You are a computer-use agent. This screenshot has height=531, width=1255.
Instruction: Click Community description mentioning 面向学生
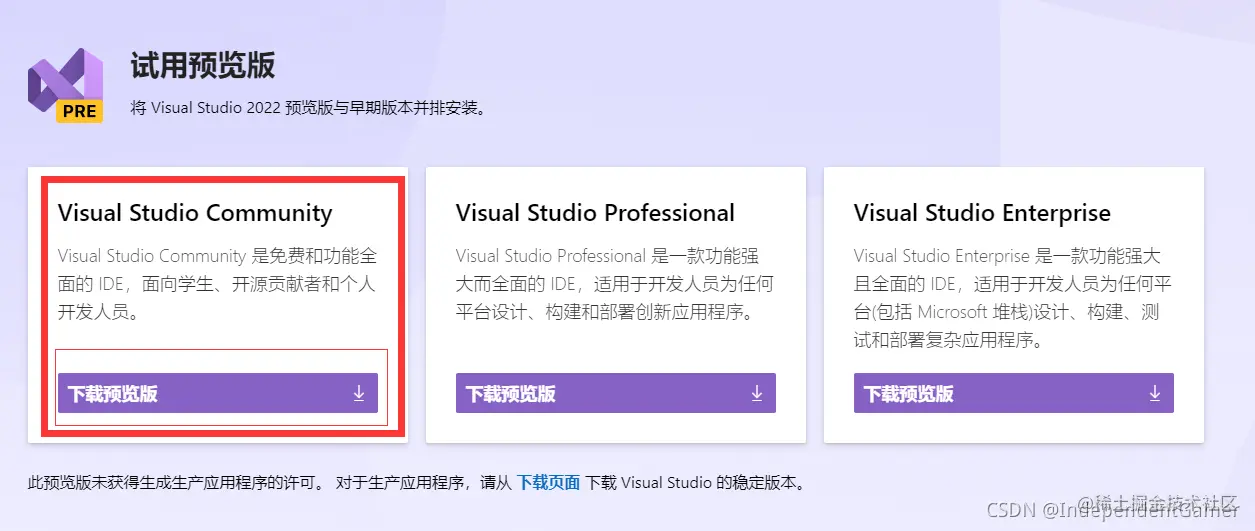tap(217, 284)
